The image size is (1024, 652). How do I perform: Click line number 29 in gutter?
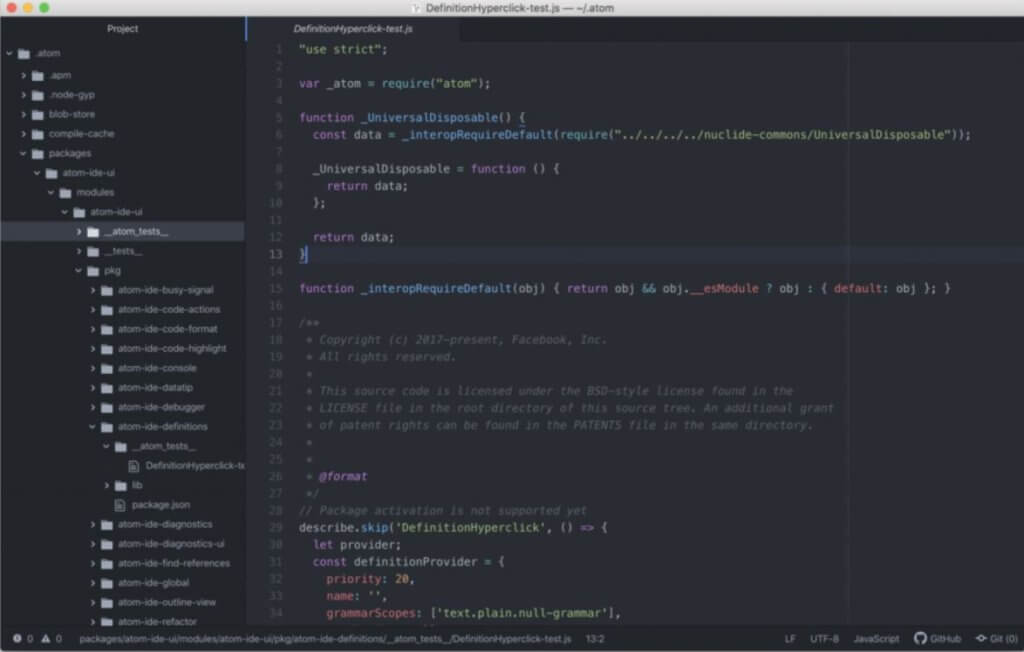[x=276, y=527]
